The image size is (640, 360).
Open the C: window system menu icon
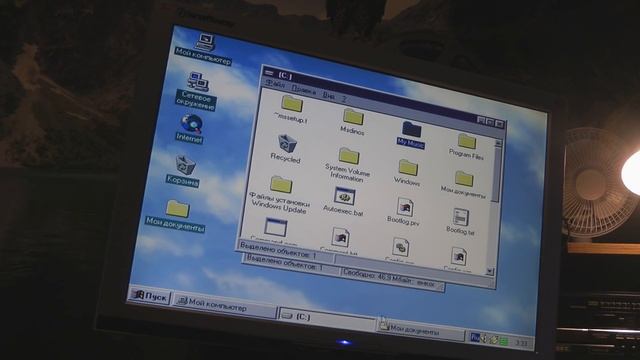click(x=269, y=73)
